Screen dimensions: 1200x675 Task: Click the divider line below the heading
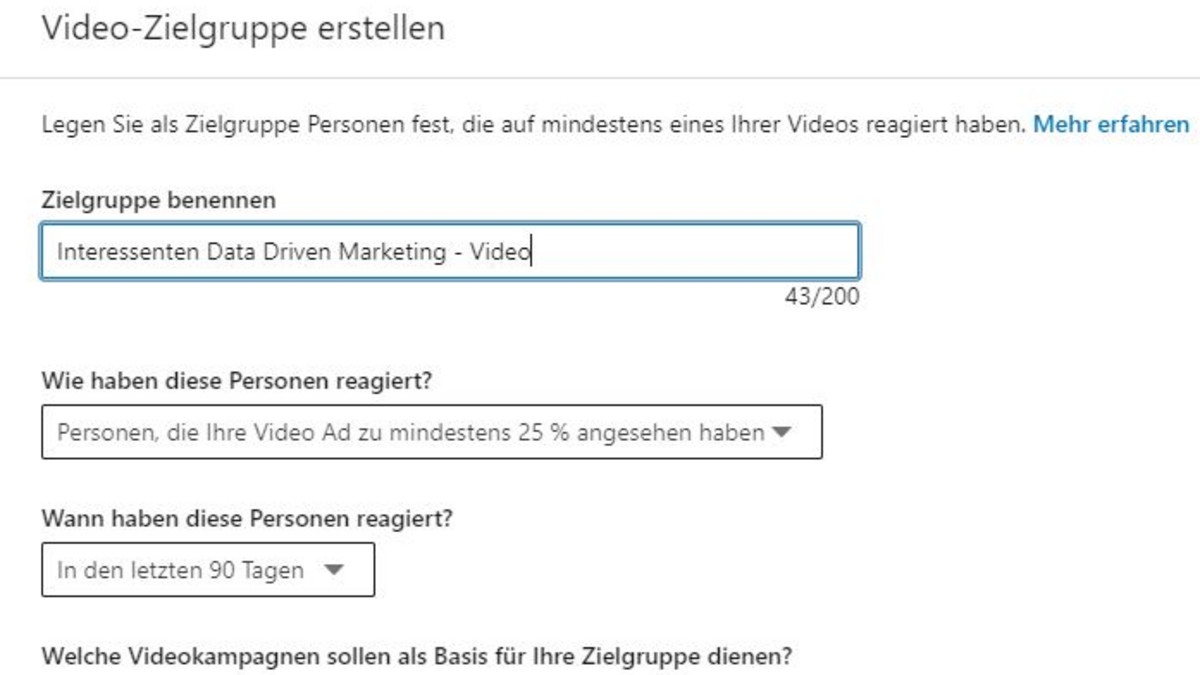point(600,78)
